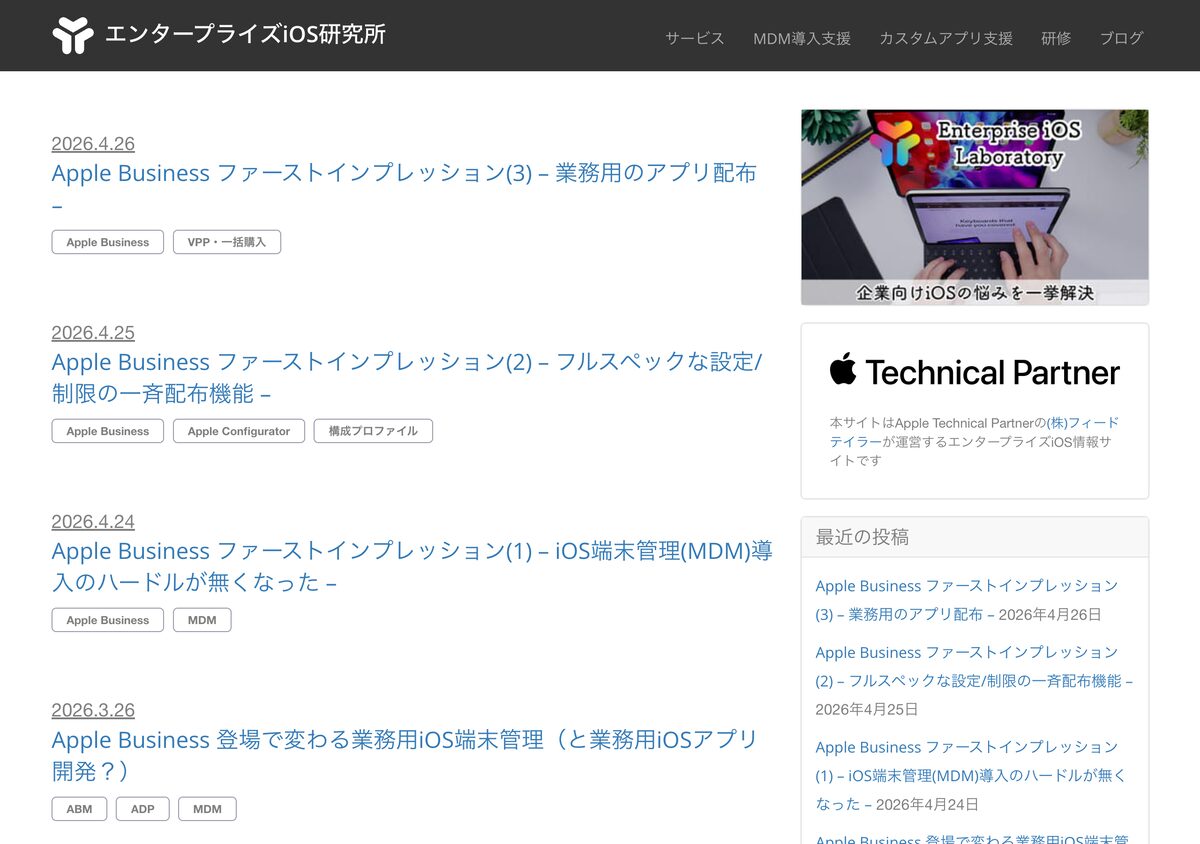The image size is (1200, 844).
Task: Click Apple Business tag under the 2026.4.26 post
Action: 108,242
